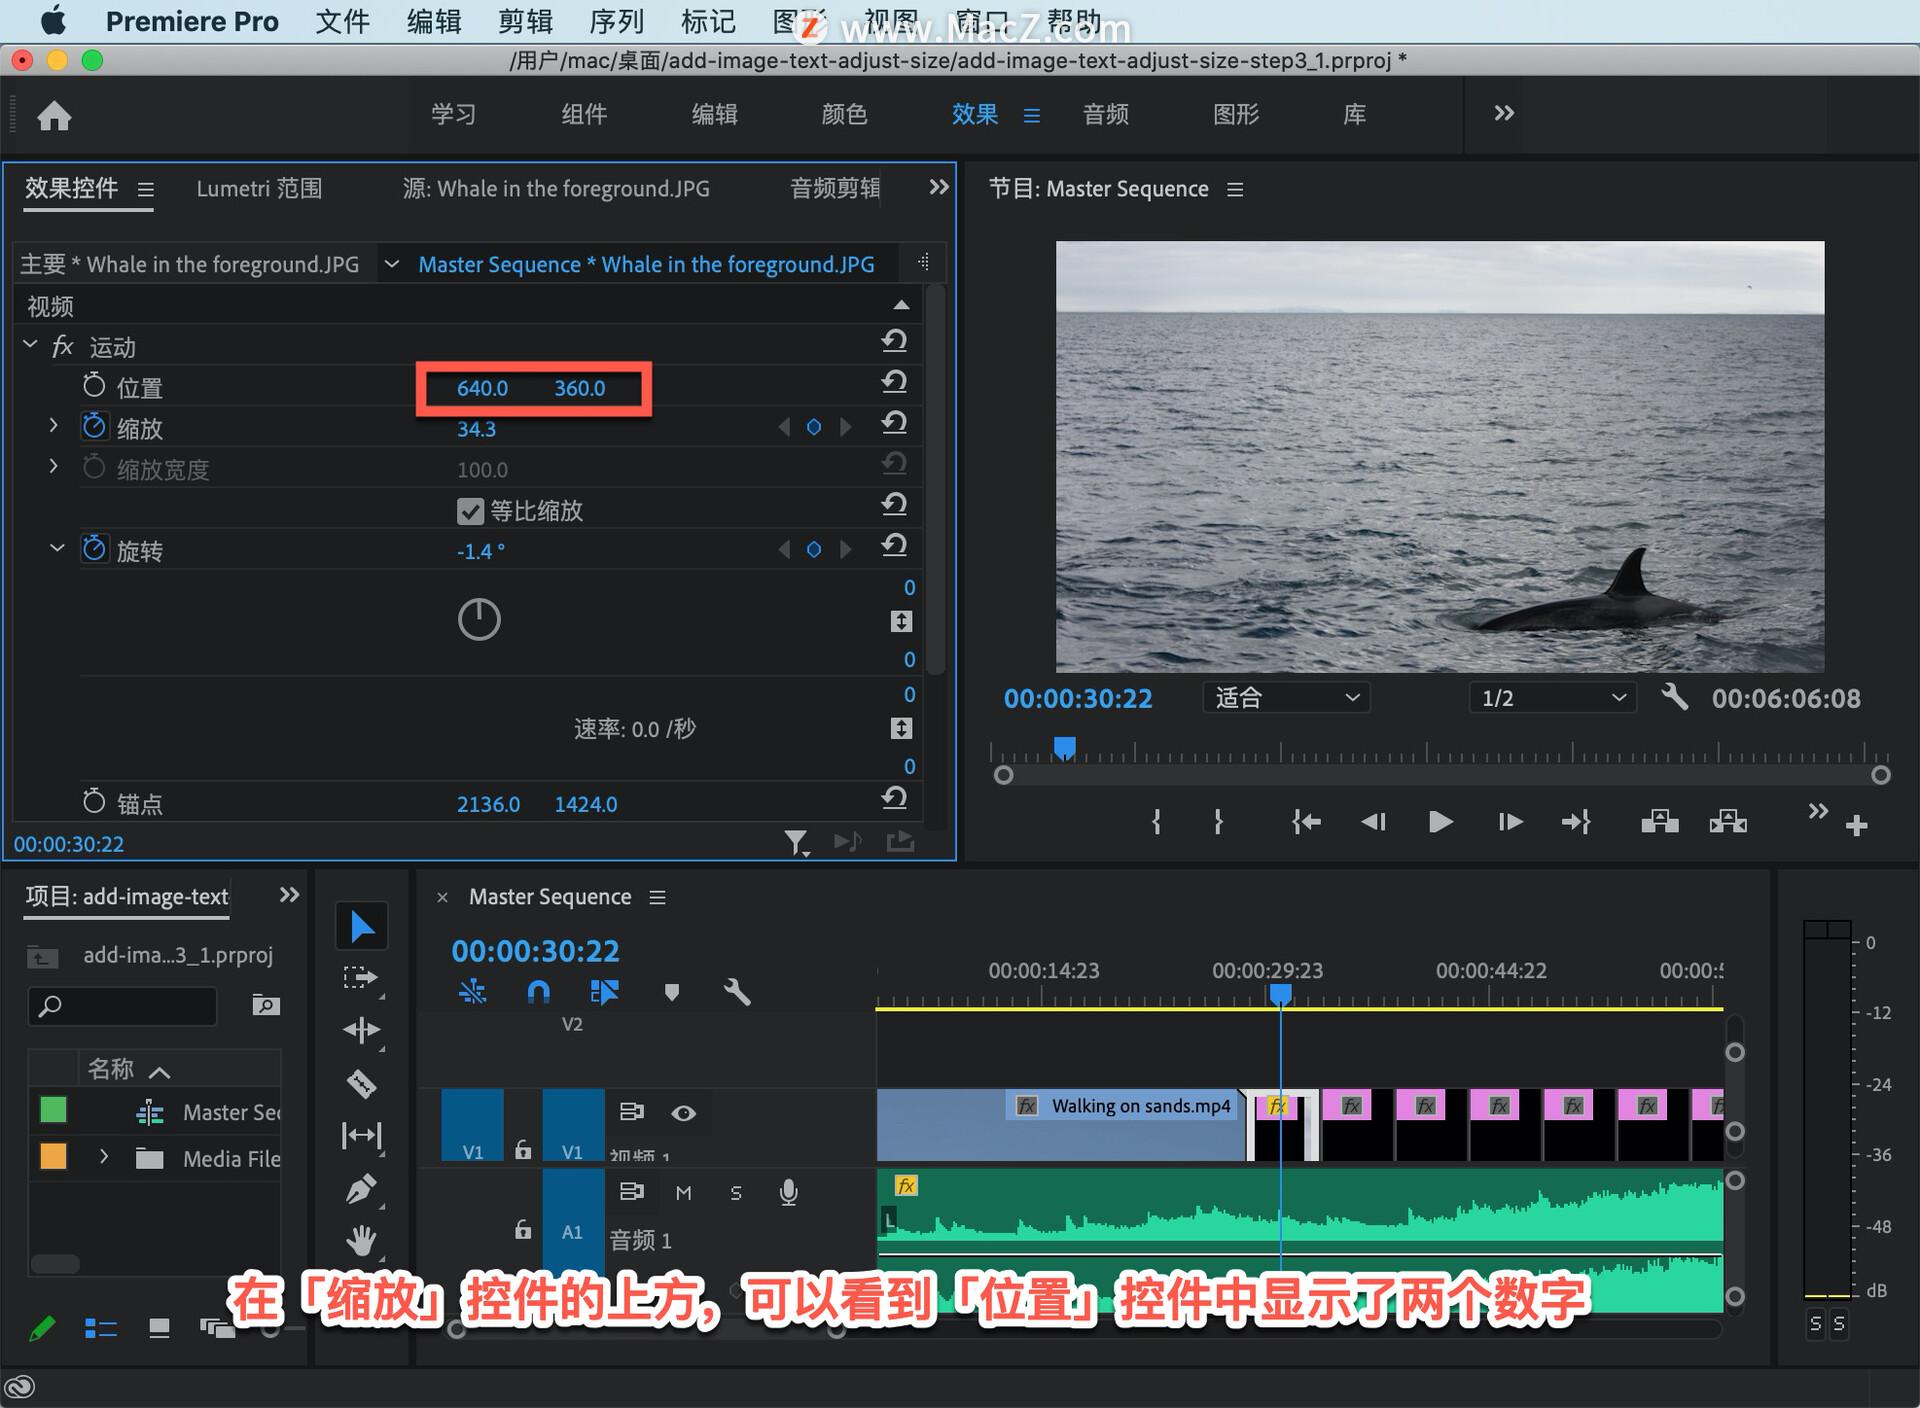Open the 序列 menu in menu bar
This screenshot has width=1920, height=1408.
pyautogui.click(x=616, y=21)
